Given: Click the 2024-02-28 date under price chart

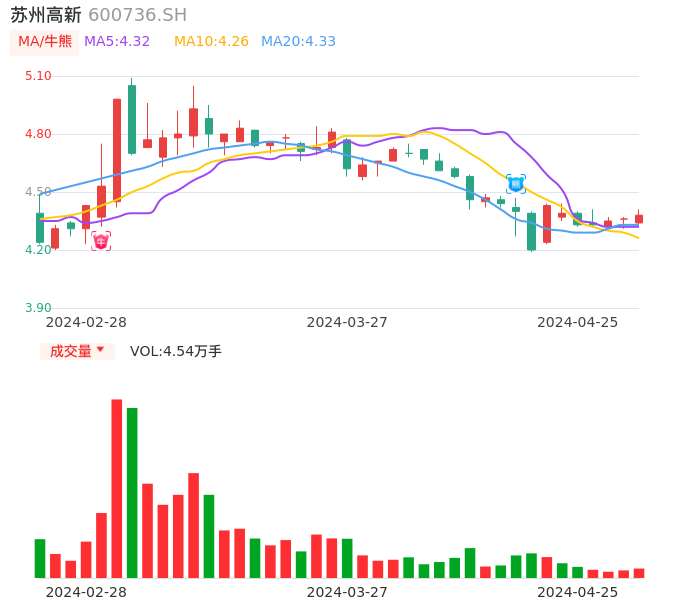Looking at the screenshot, I should click(x=86, y=322).
